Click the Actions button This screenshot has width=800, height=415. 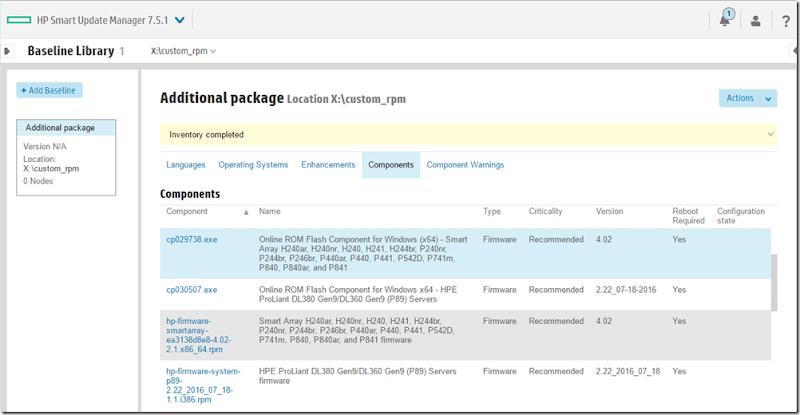click(739, 98)
